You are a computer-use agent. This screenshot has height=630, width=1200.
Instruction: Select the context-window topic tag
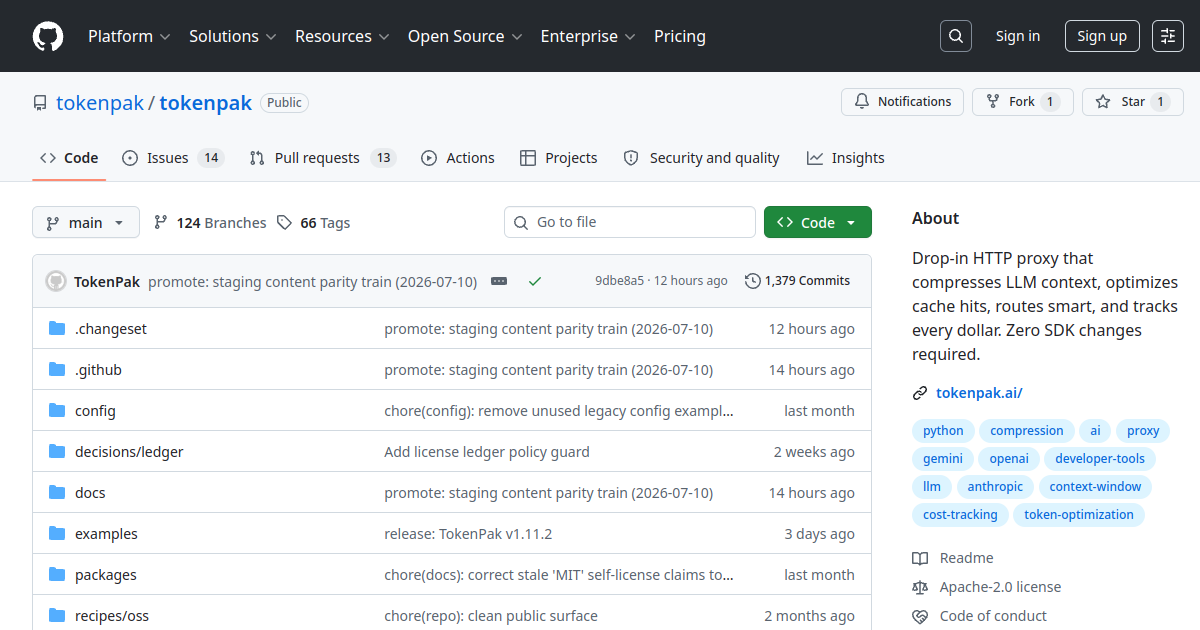[1096, 487]
